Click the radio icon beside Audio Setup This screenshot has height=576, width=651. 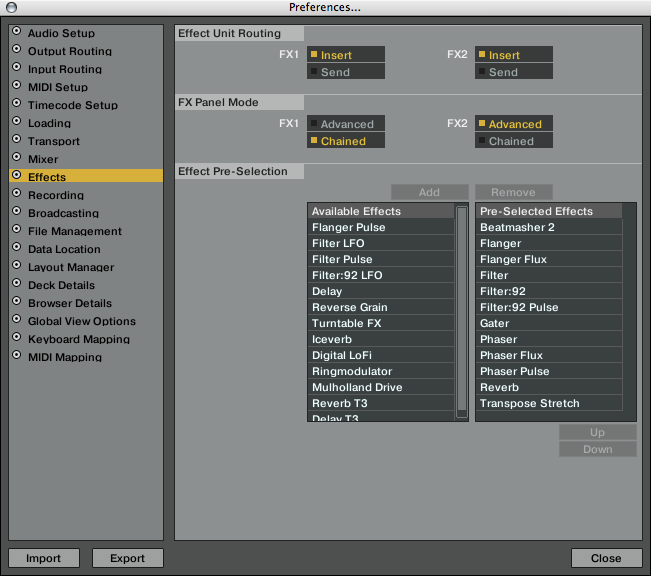(x=16, y=32)
